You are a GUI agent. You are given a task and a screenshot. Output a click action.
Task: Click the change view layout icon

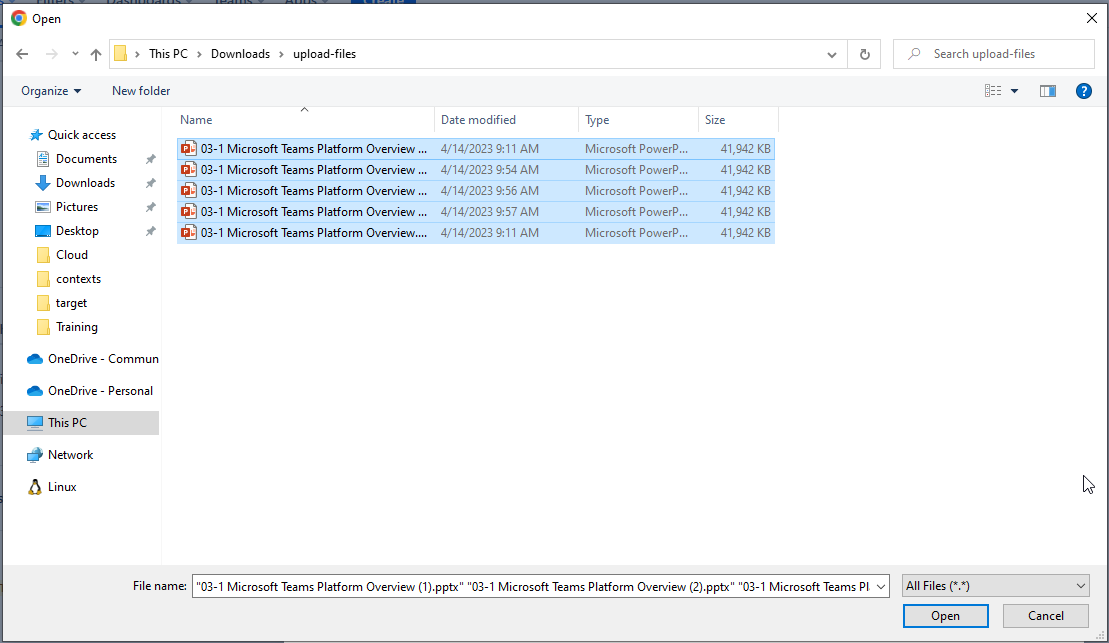[993, 91]
